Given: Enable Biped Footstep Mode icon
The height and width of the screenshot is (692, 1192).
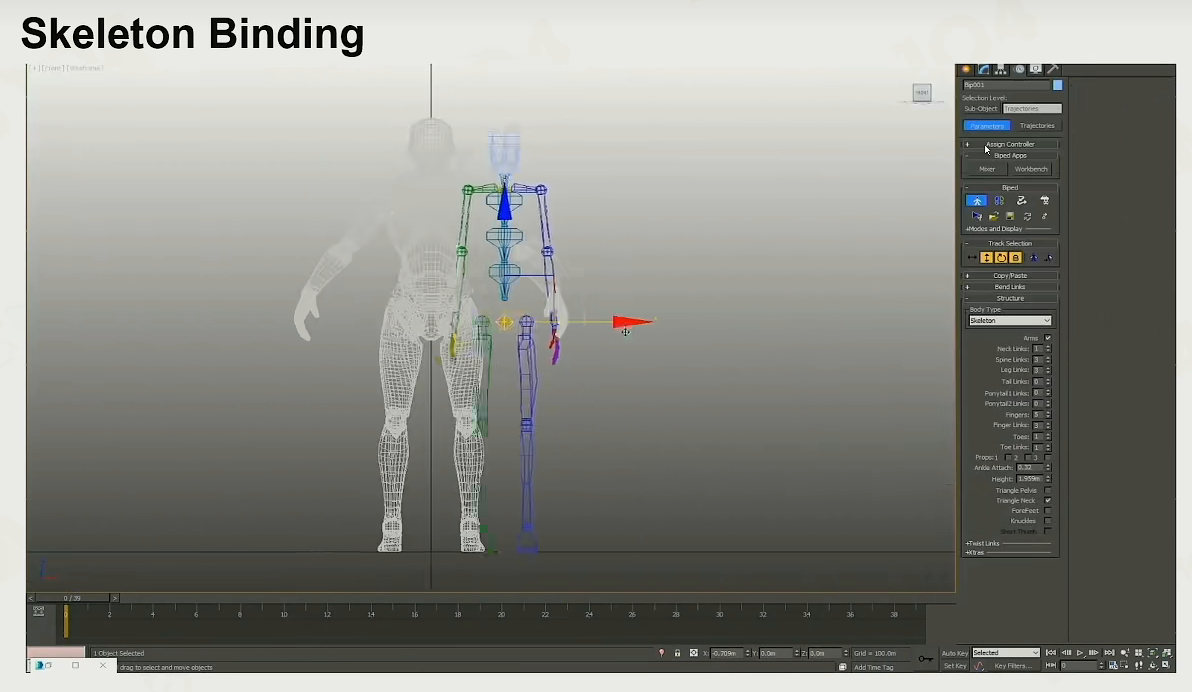Looking at the screenshot, I should coord(999,201).
